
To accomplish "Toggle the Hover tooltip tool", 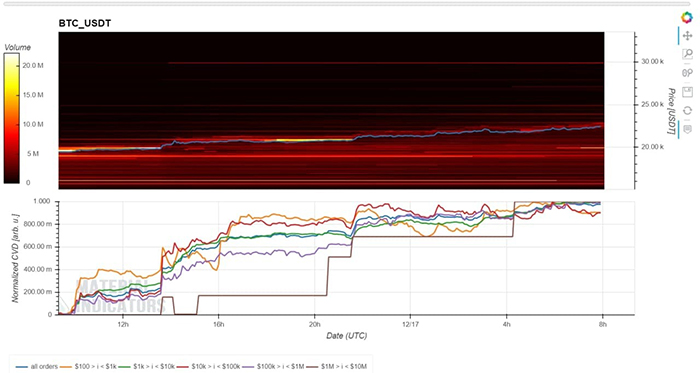I will pyautogui.click(x=687, y=129).
